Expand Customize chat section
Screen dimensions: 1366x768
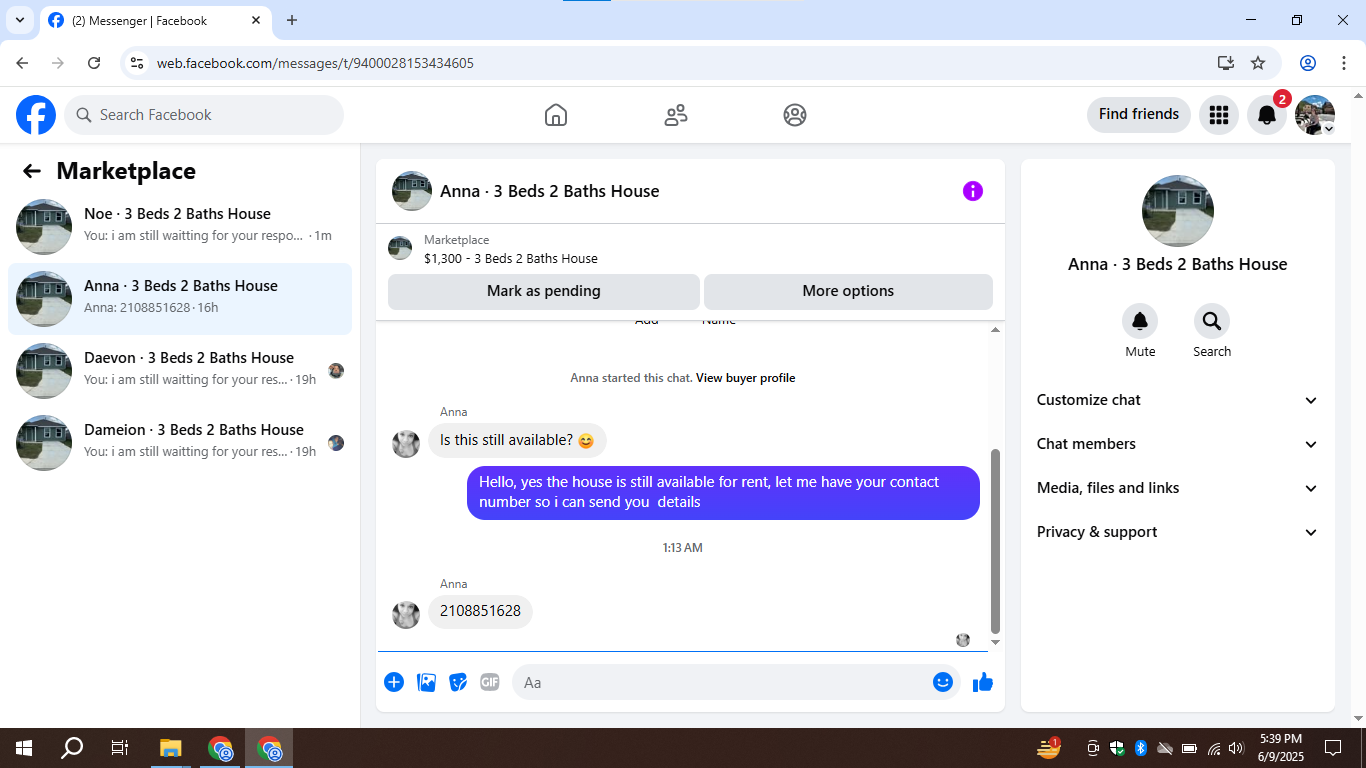point(1178,400)
